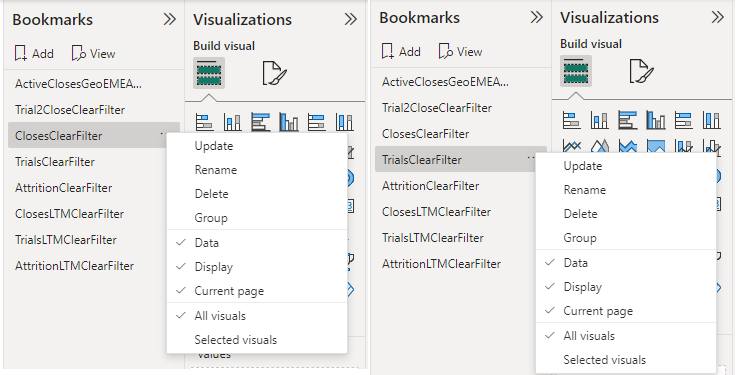Screen dimensions: 738x375
Task: Click Rename in TrialsClearFilter context menu
Action: click(x=626, y=190)
